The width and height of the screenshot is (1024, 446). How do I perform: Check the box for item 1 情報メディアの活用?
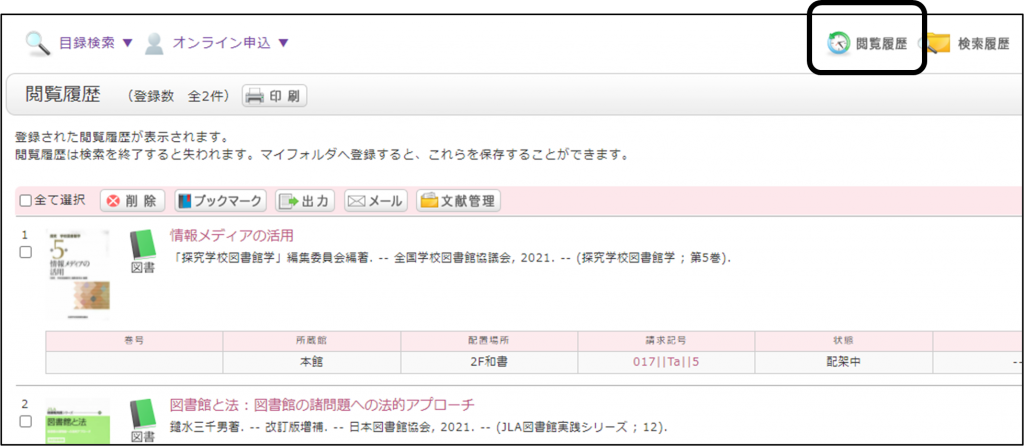25,252
